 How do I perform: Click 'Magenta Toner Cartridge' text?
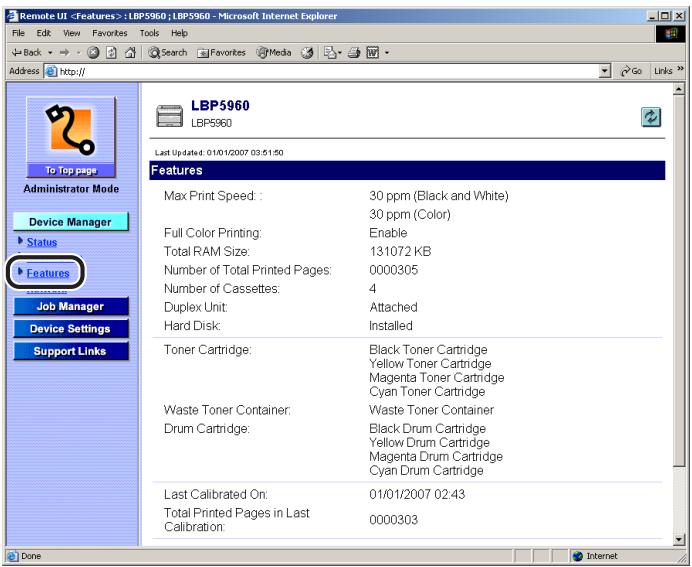tap(437, 378)
